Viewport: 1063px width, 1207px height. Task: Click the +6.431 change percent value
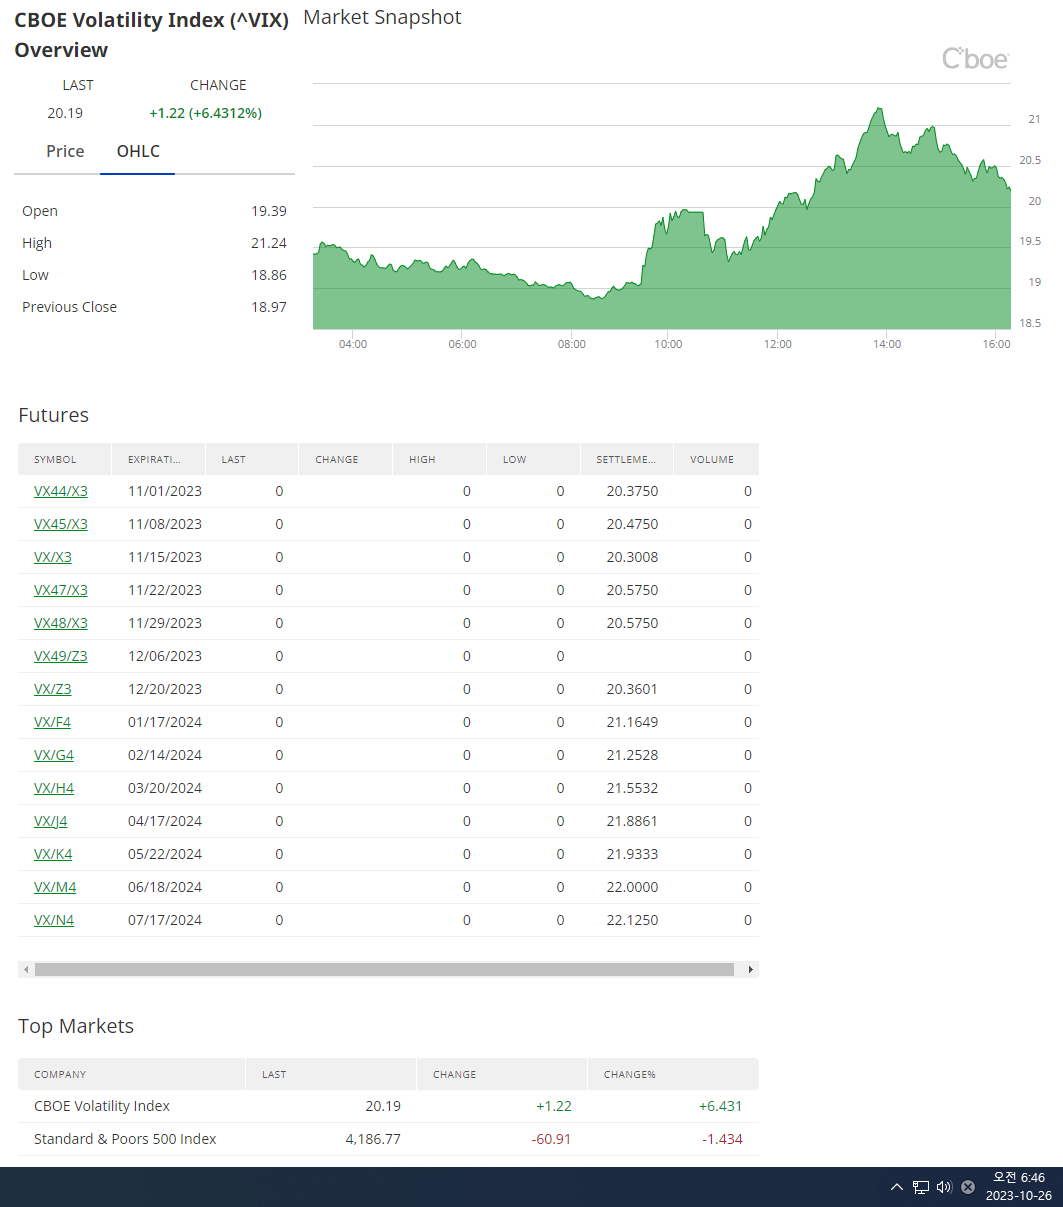click(x=720, y=1106)
